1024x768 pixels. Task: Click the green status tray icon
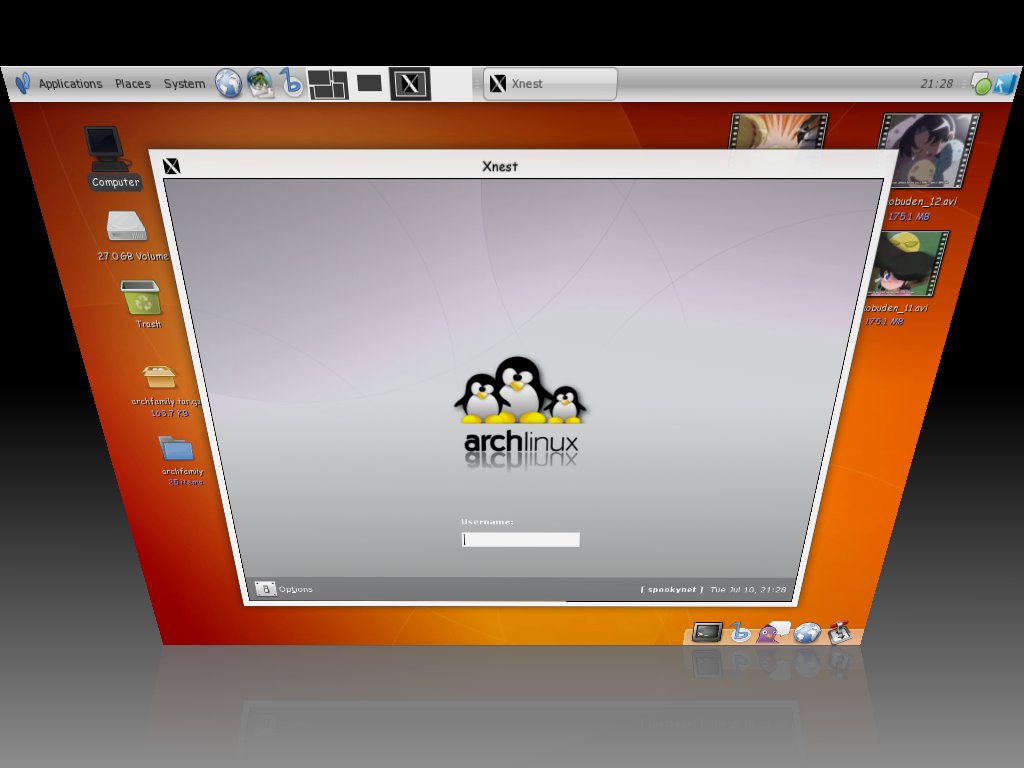coord(981,84)
